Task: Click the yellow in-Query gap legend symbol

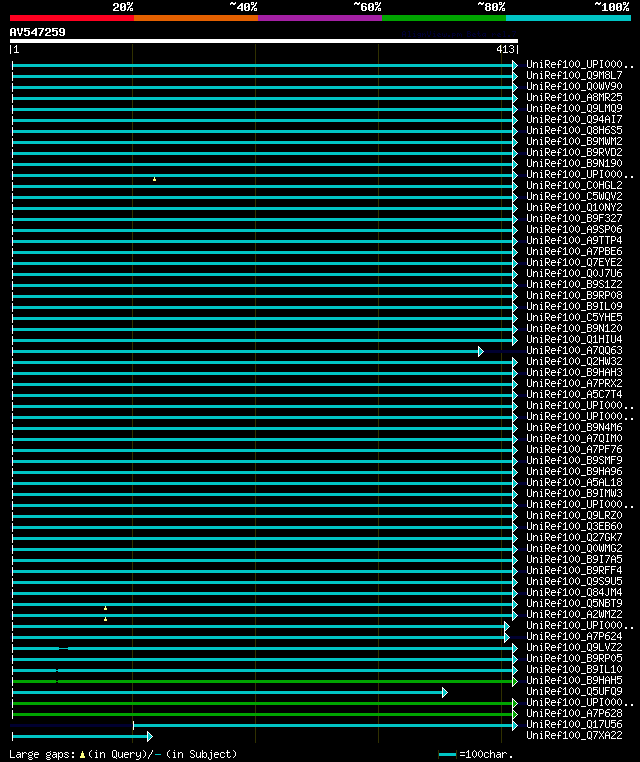Action: point(82,755)
